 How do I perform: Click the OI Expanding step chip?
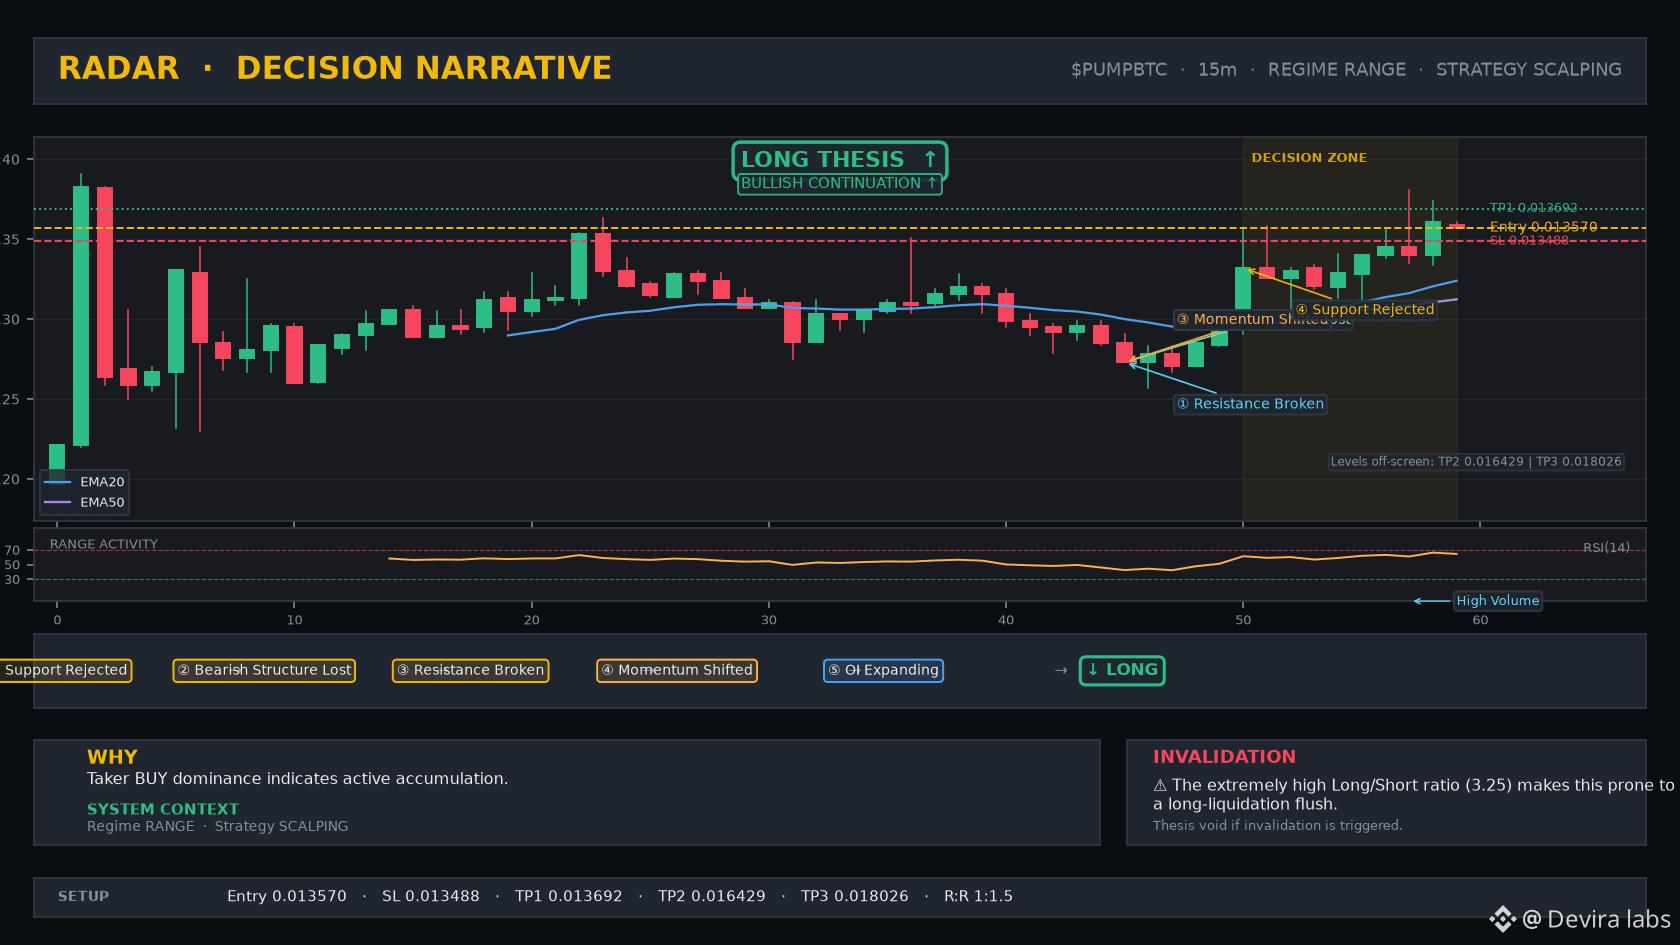point(883,670)
